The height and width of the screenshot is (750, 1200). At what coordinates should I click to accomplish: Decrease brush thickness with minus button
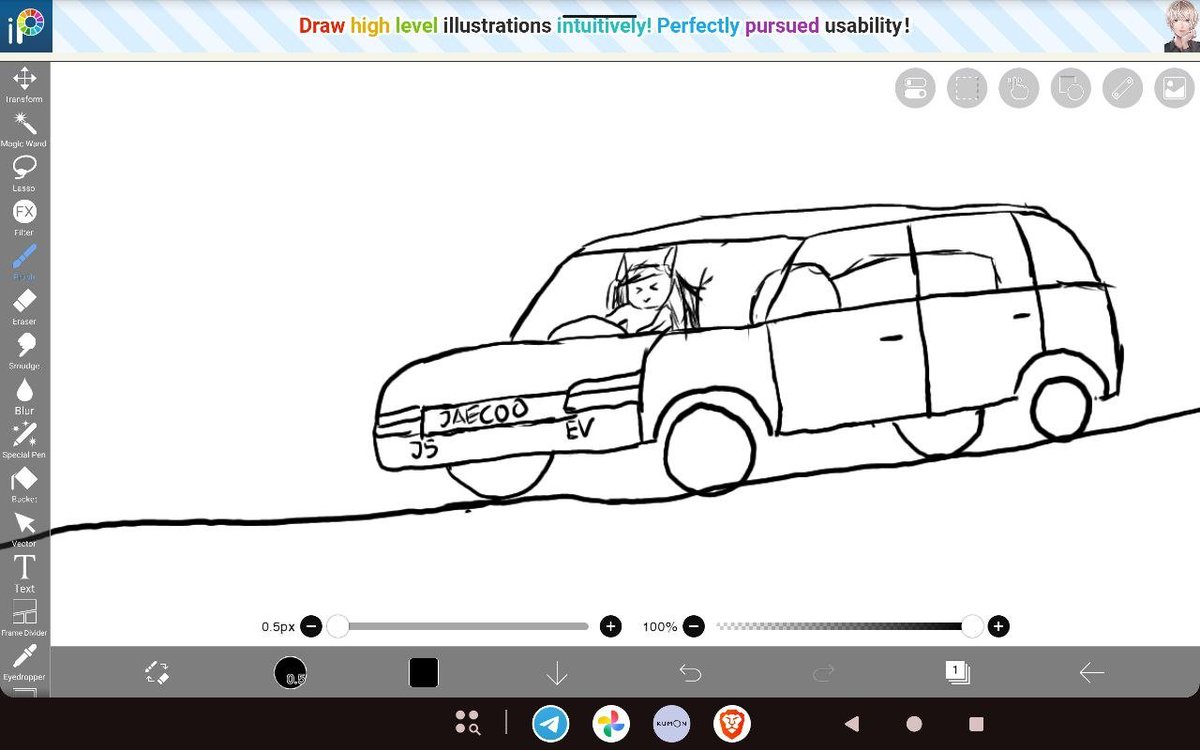coord(311,627)
